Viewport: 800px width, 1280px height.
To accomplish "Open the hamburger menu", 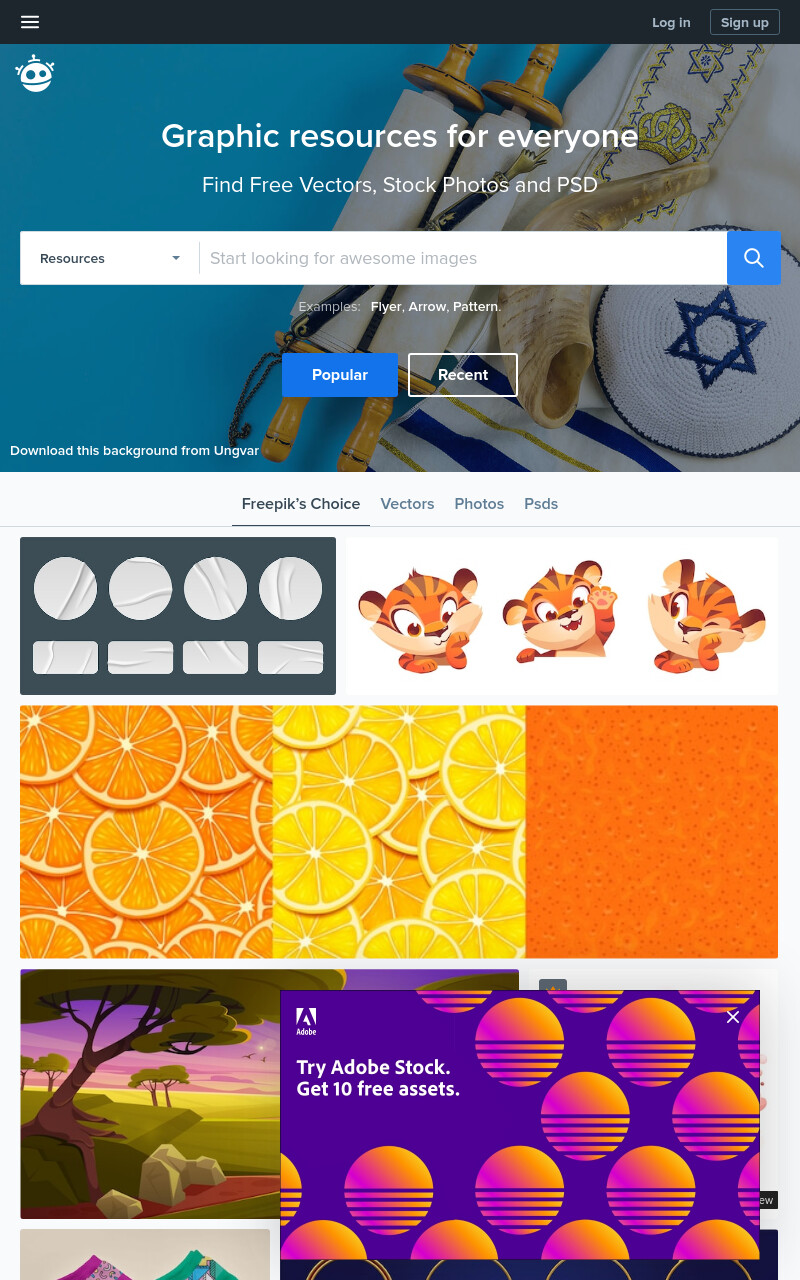I will (x=30, y=22).
